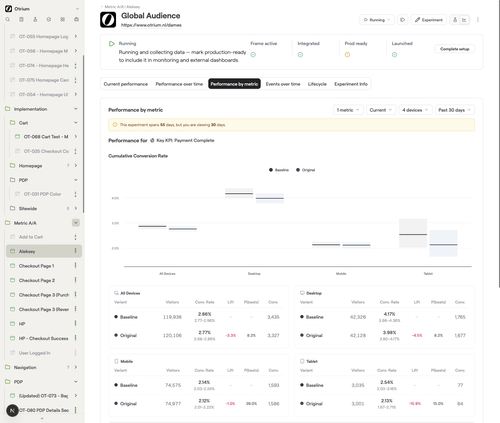Click the layered cube icon in the sidebar

[49, 19]
